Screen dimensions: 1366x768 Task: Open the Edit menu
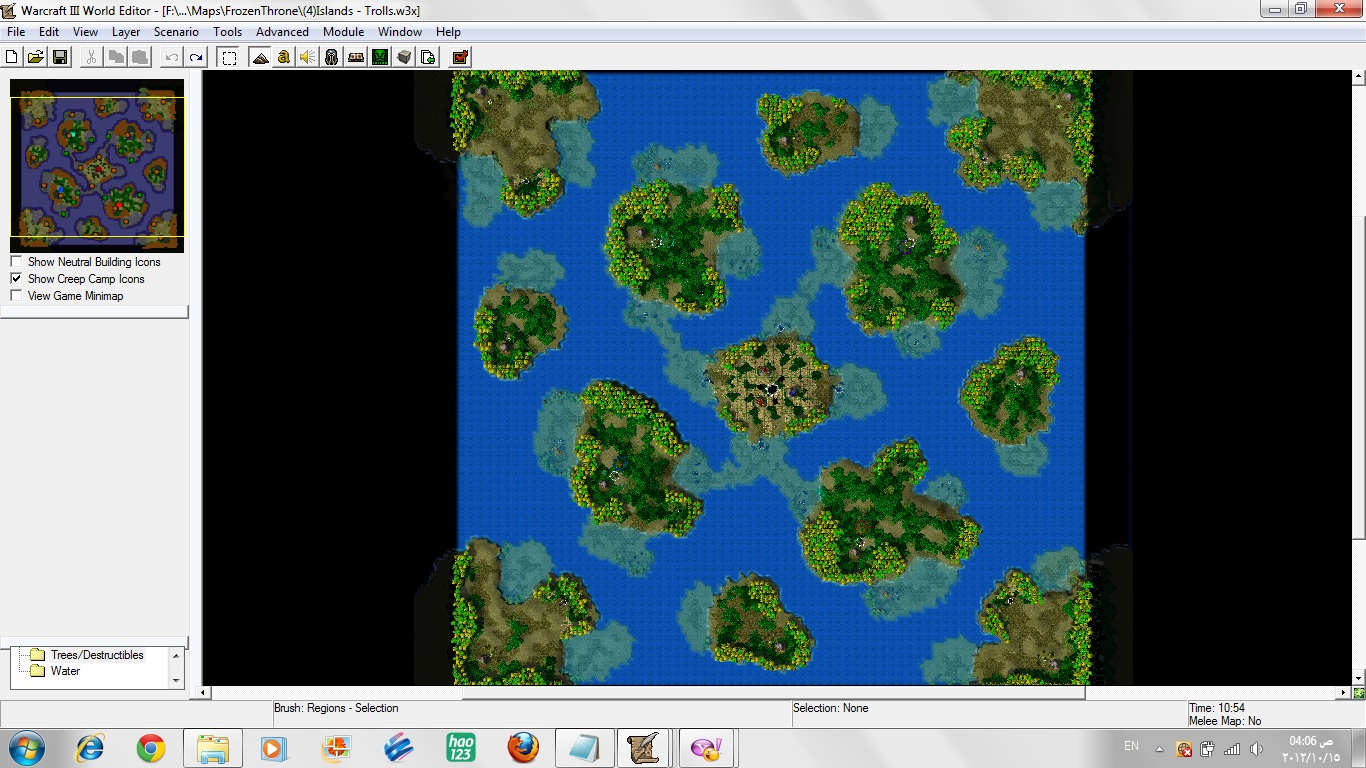tap(49, 32)
